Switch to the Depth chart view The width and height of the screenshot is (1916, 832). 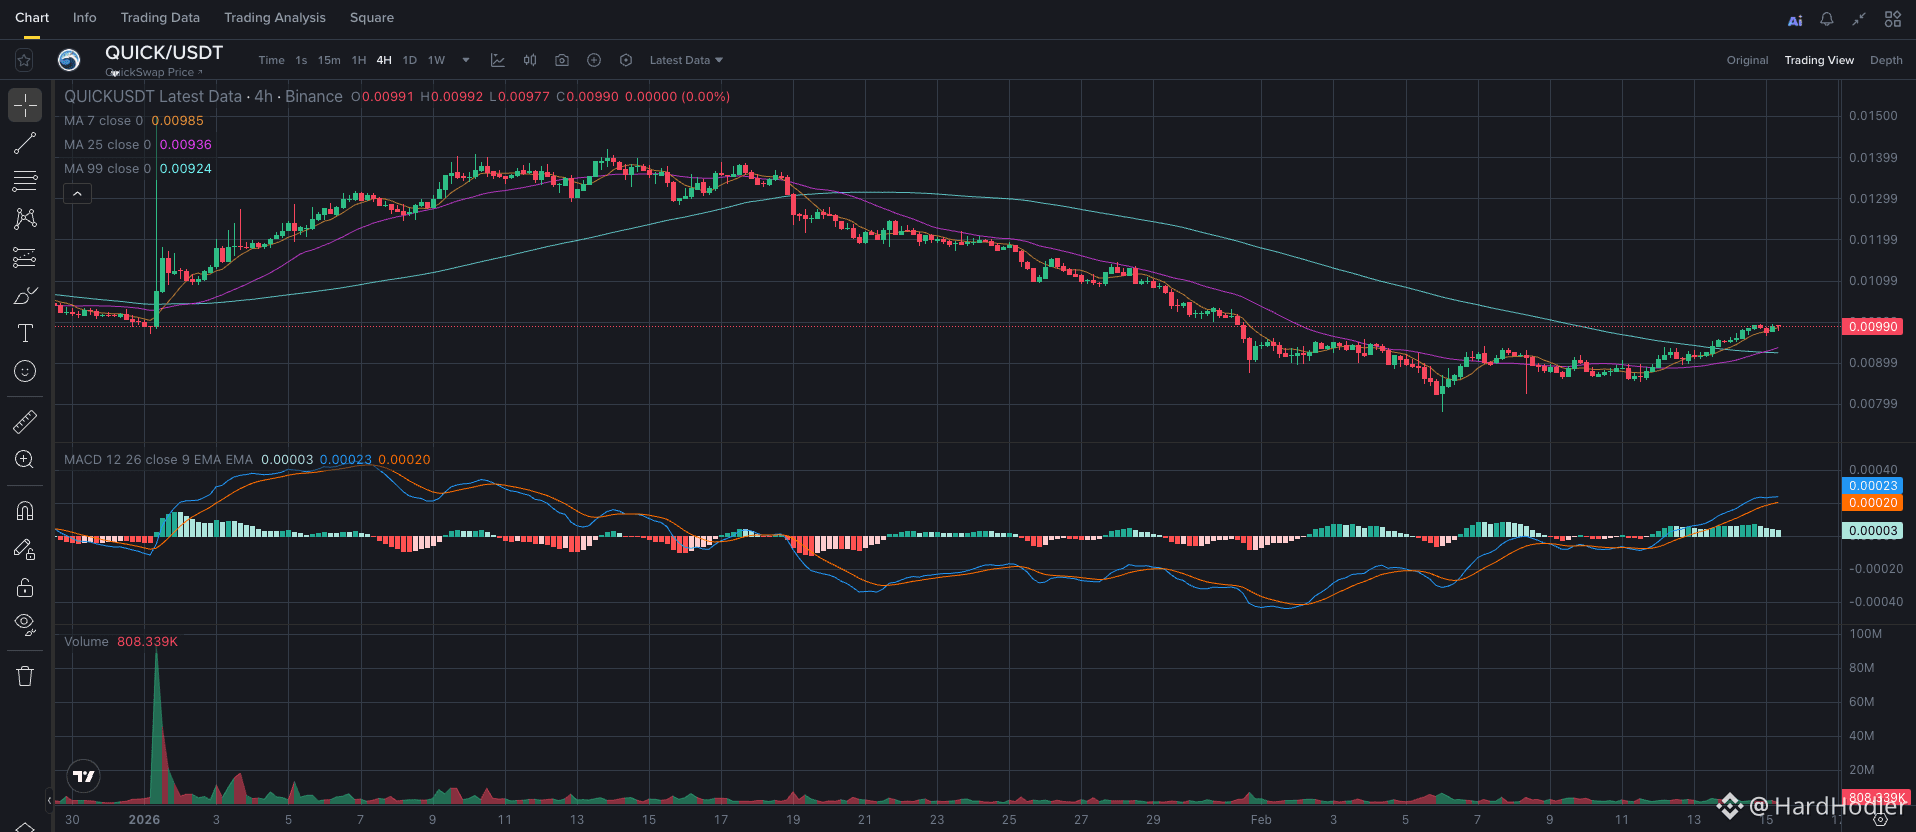tap(1886, 60)
